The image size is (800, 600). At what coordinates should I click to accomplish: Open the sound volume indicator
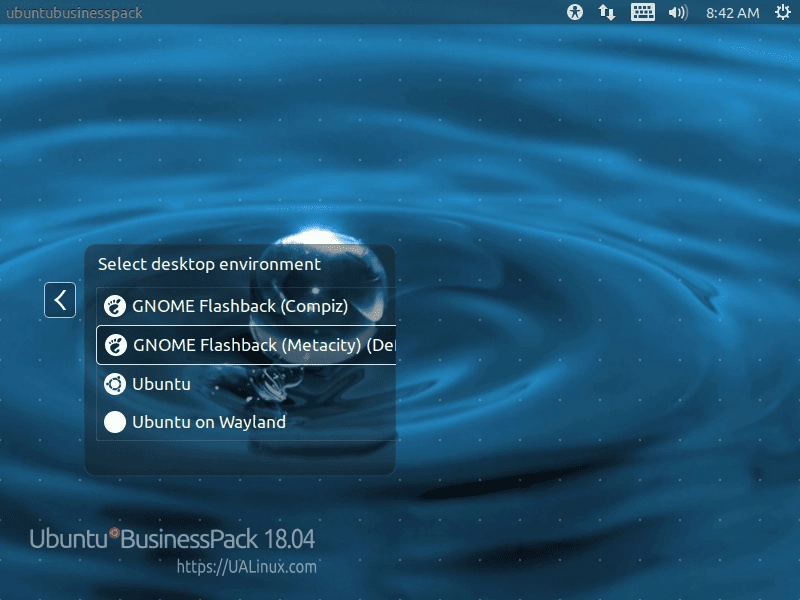678,12
